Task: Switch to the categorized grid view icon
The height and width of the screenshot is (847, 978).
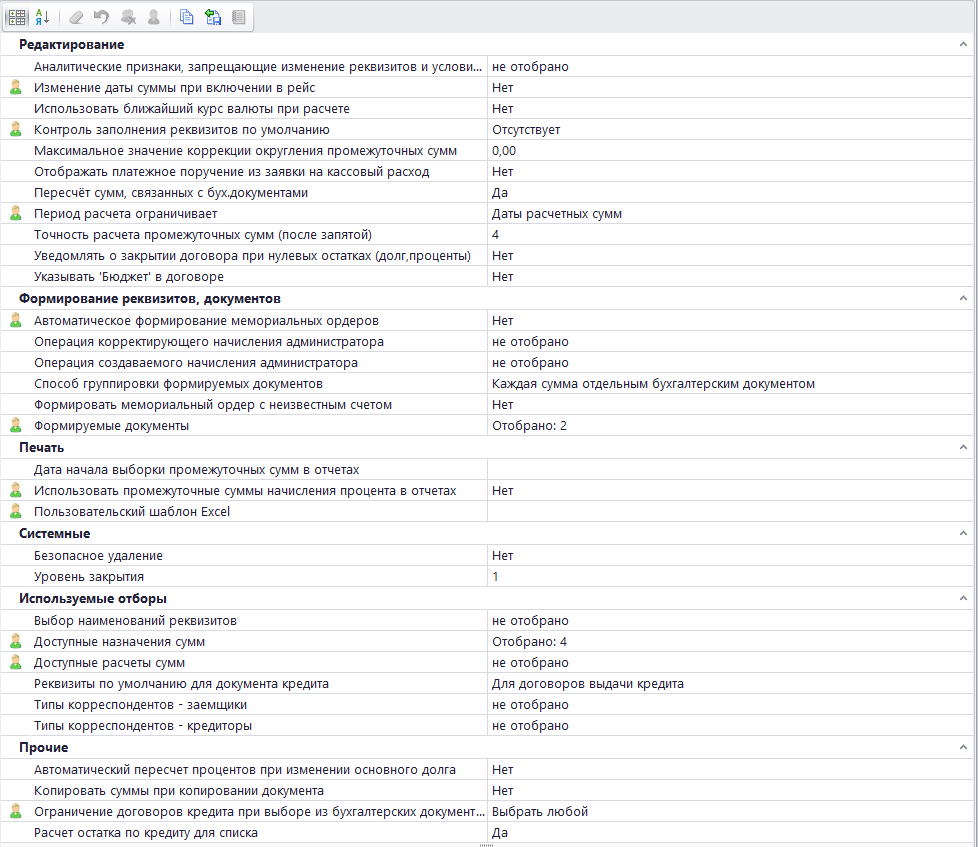Action: 17,17
